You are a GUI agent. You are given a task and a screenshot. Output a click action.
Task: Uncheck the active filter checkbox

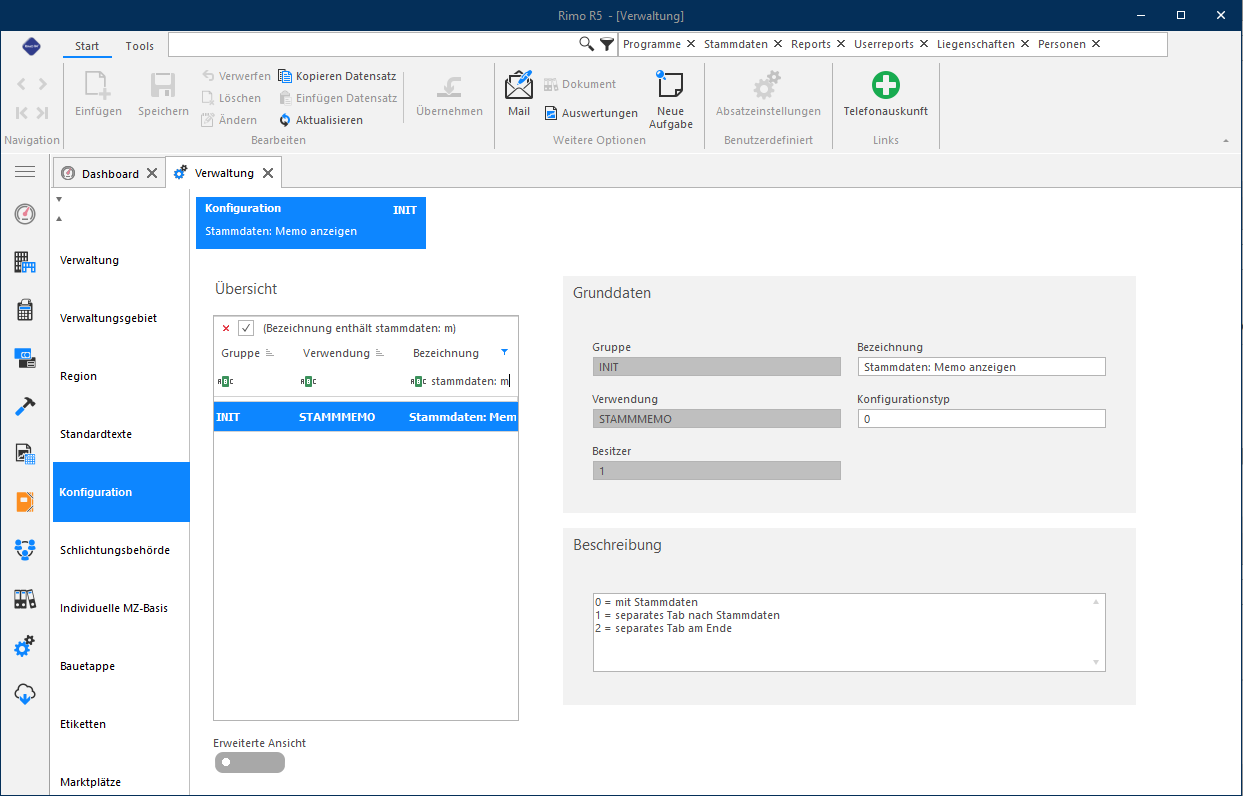(x=246, y=328)
